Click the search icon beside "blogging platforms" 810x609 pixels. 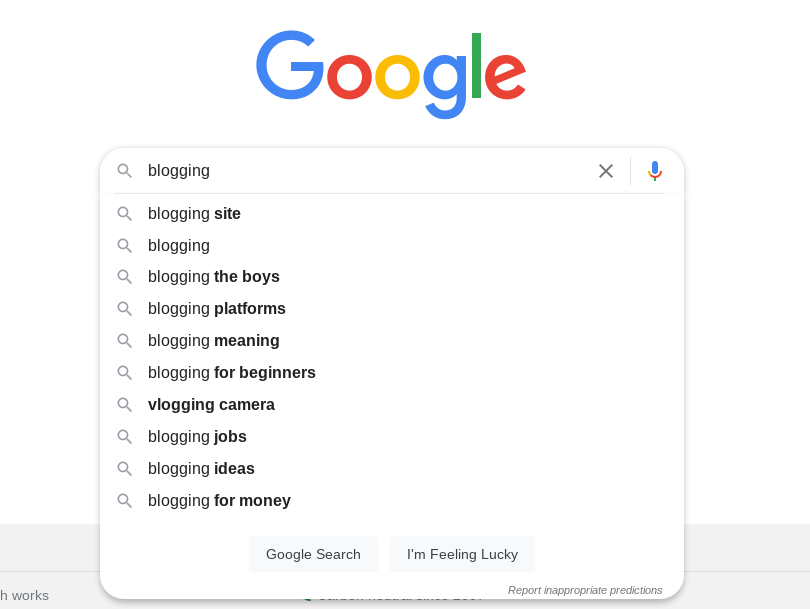(125, 308)
